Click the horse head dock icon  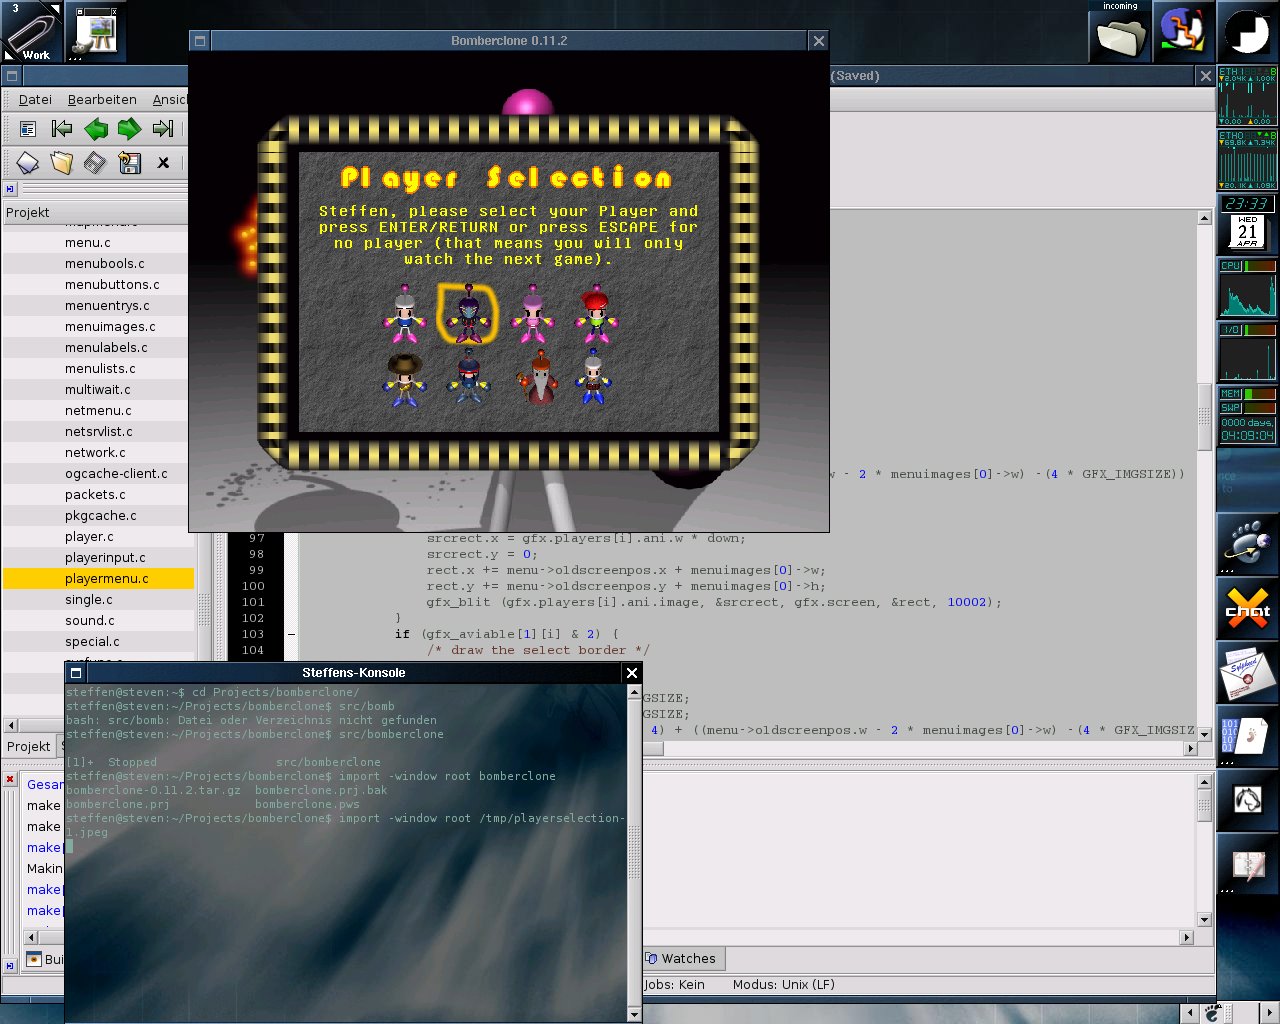click(x=1248, y=801)
